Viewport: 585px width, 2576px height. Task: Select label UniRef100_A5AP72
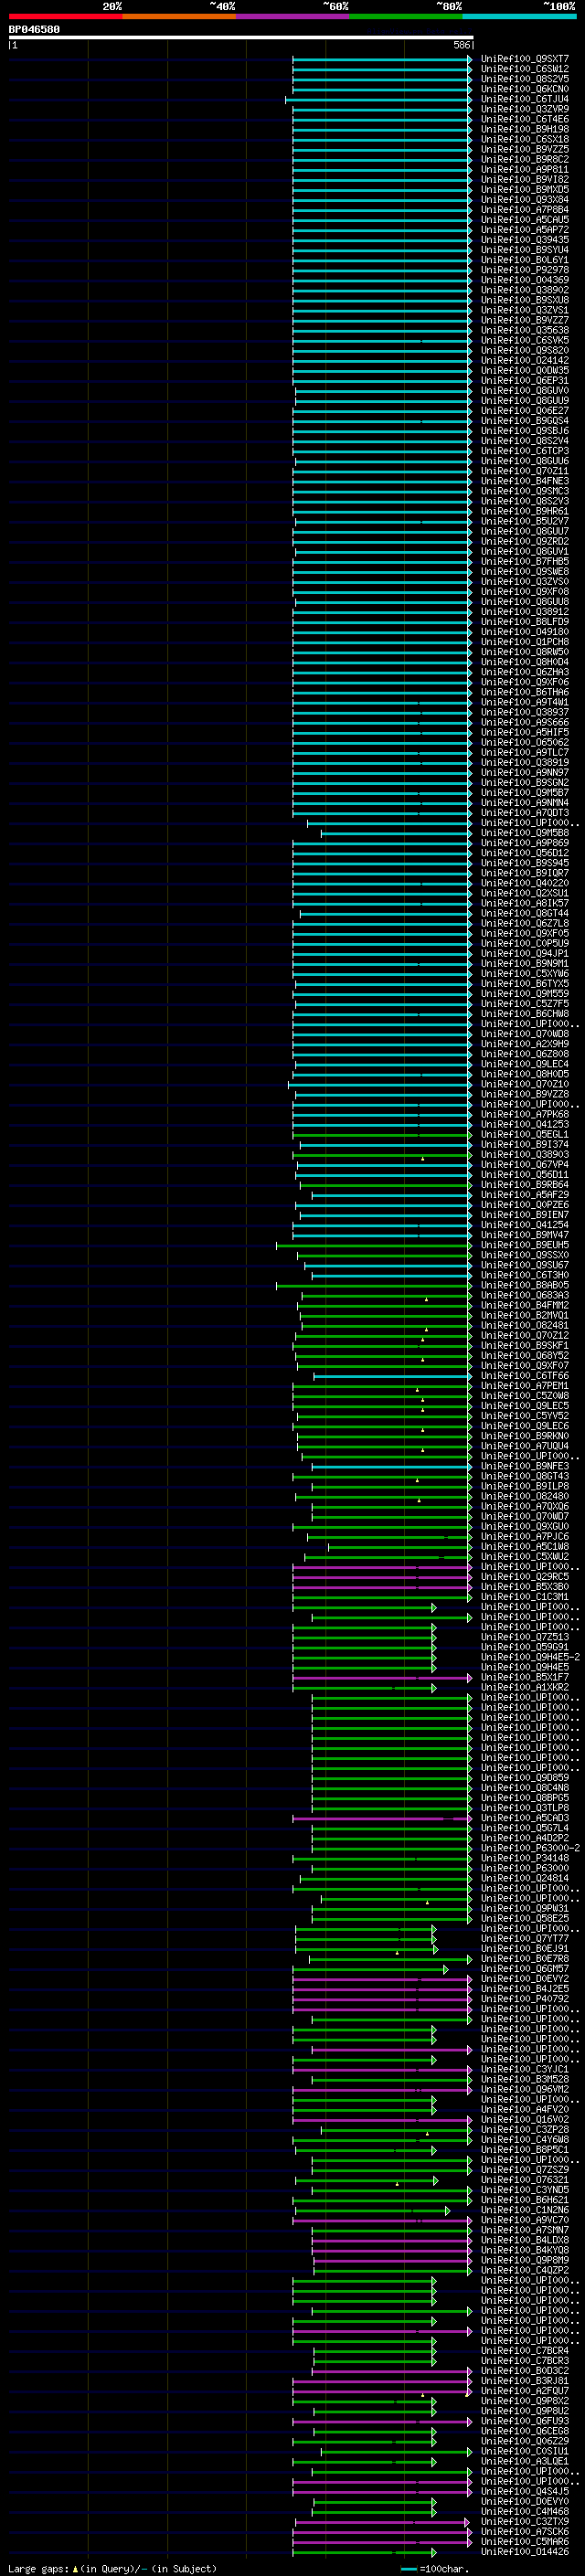click(525, 230)
